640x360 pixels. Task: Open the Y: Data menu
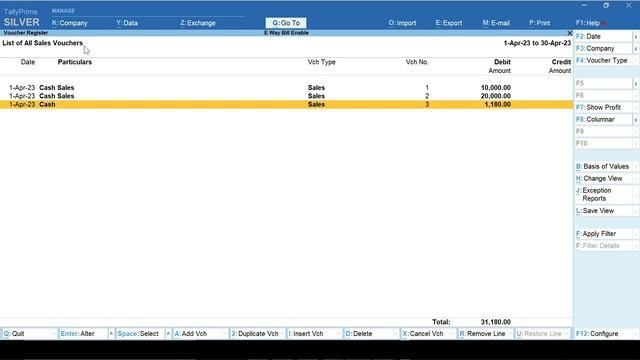[127, 23]
